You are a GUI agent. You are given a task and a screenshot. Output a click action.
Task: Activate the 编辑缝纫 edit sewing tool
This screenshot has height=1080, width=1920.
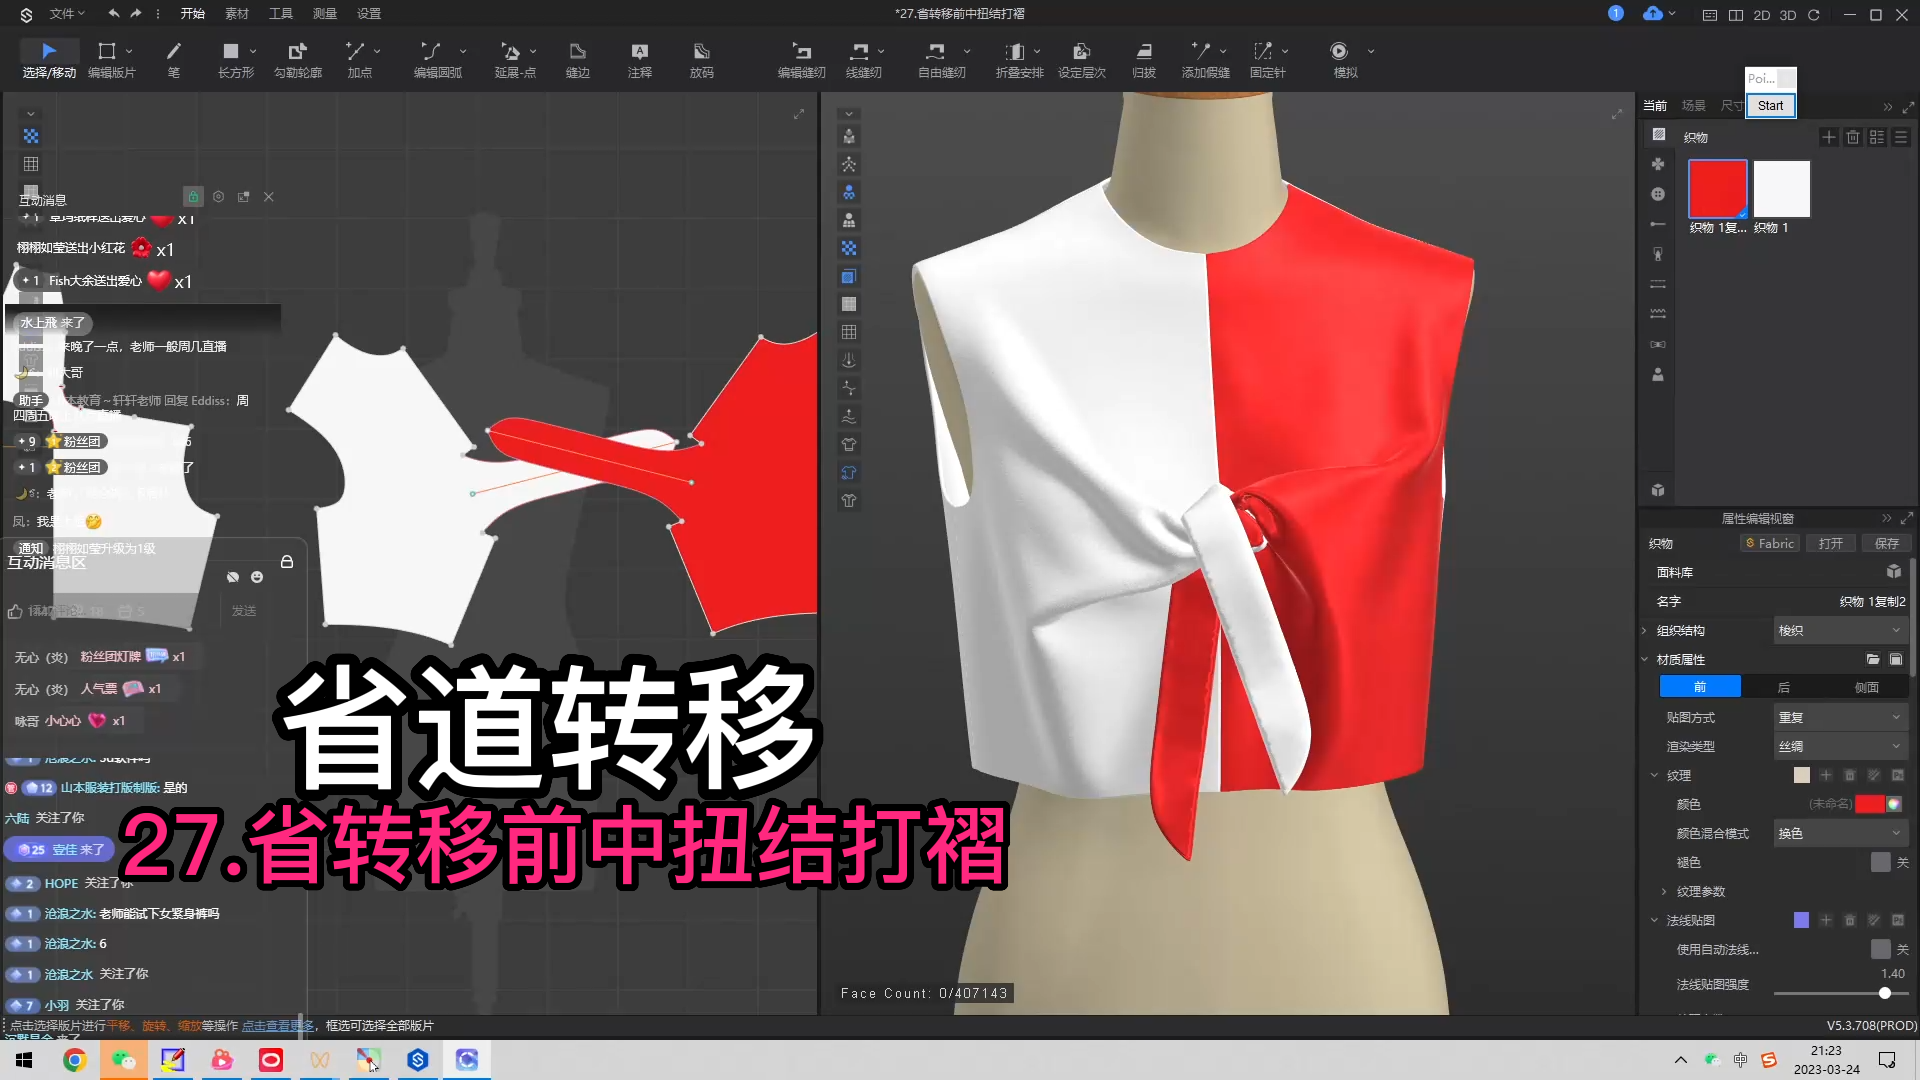point(801,60)
